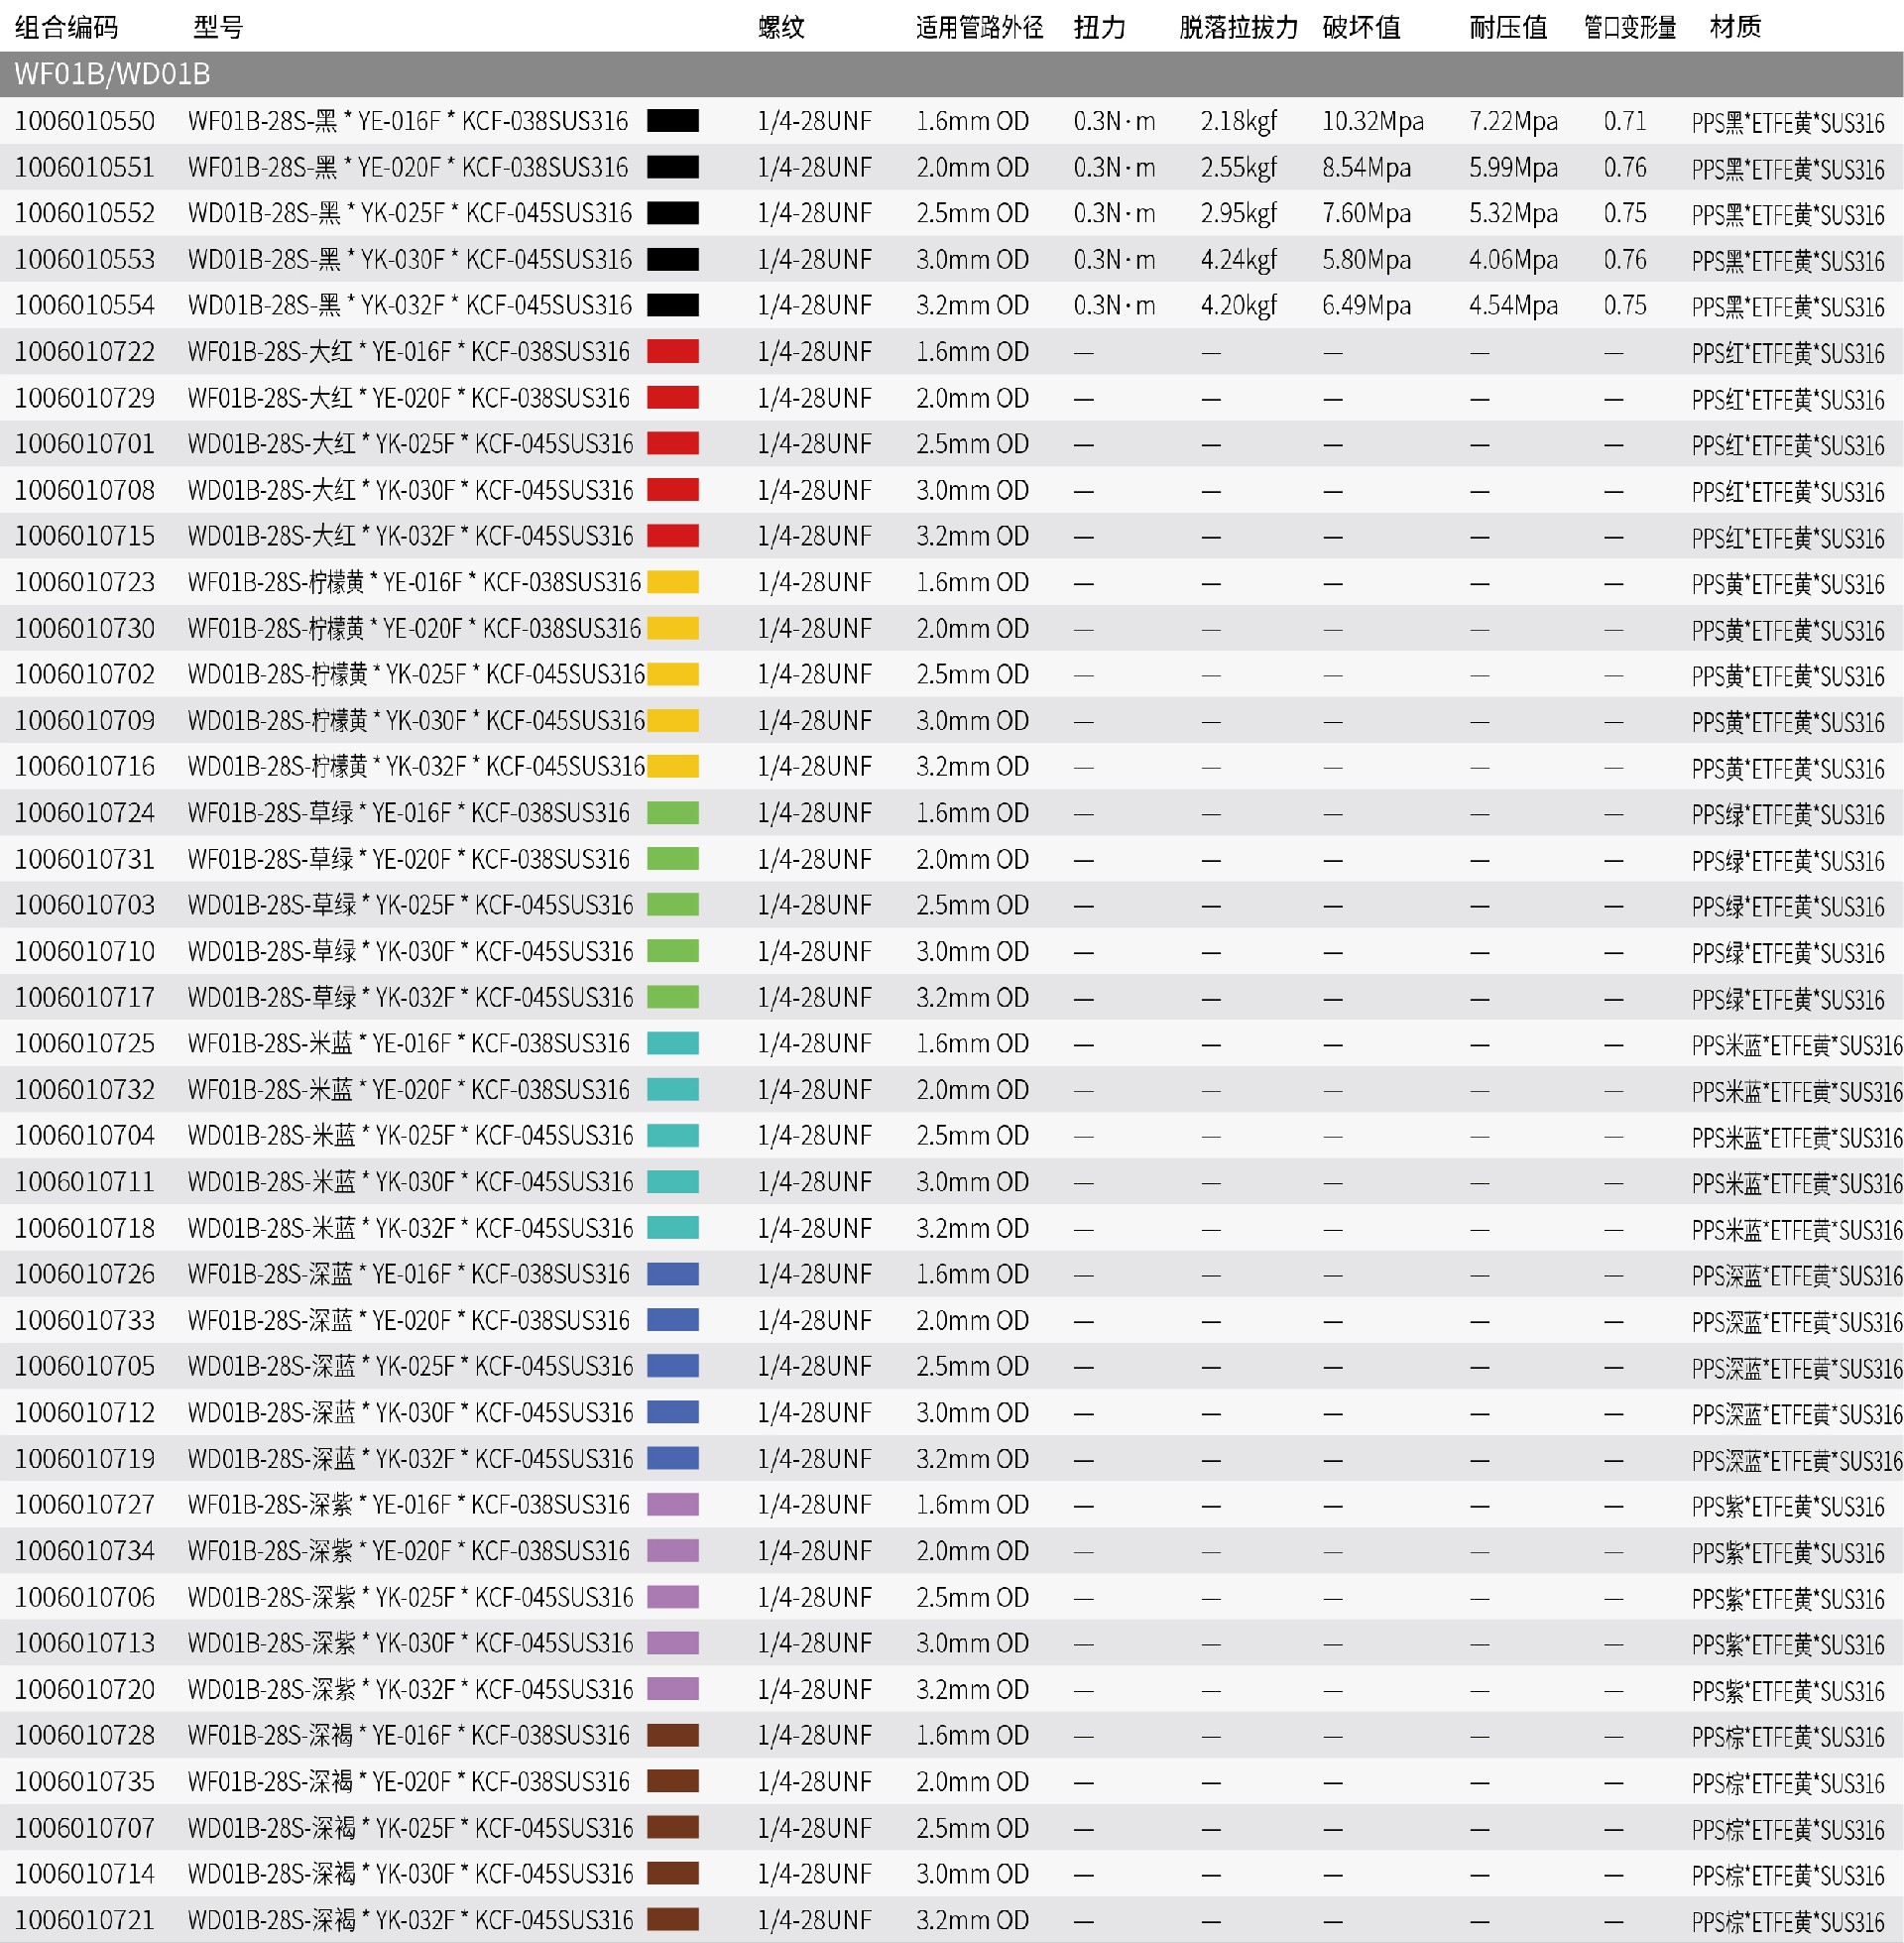Click the 型号 column header
The image size is (1904, 1943).
tap(218, 27)
